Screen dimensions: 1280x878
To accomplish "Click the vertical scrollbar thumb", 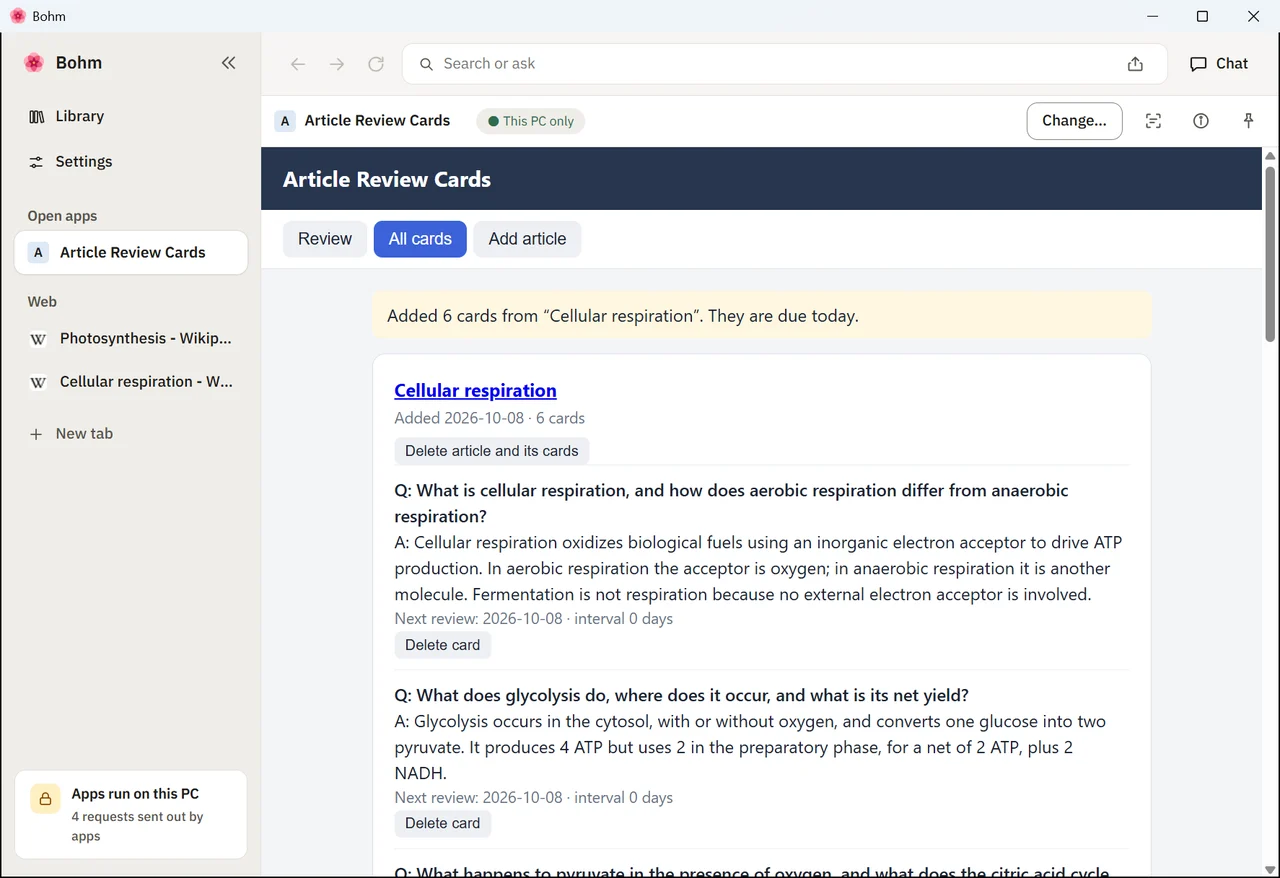I will [x=1270, y=253].
